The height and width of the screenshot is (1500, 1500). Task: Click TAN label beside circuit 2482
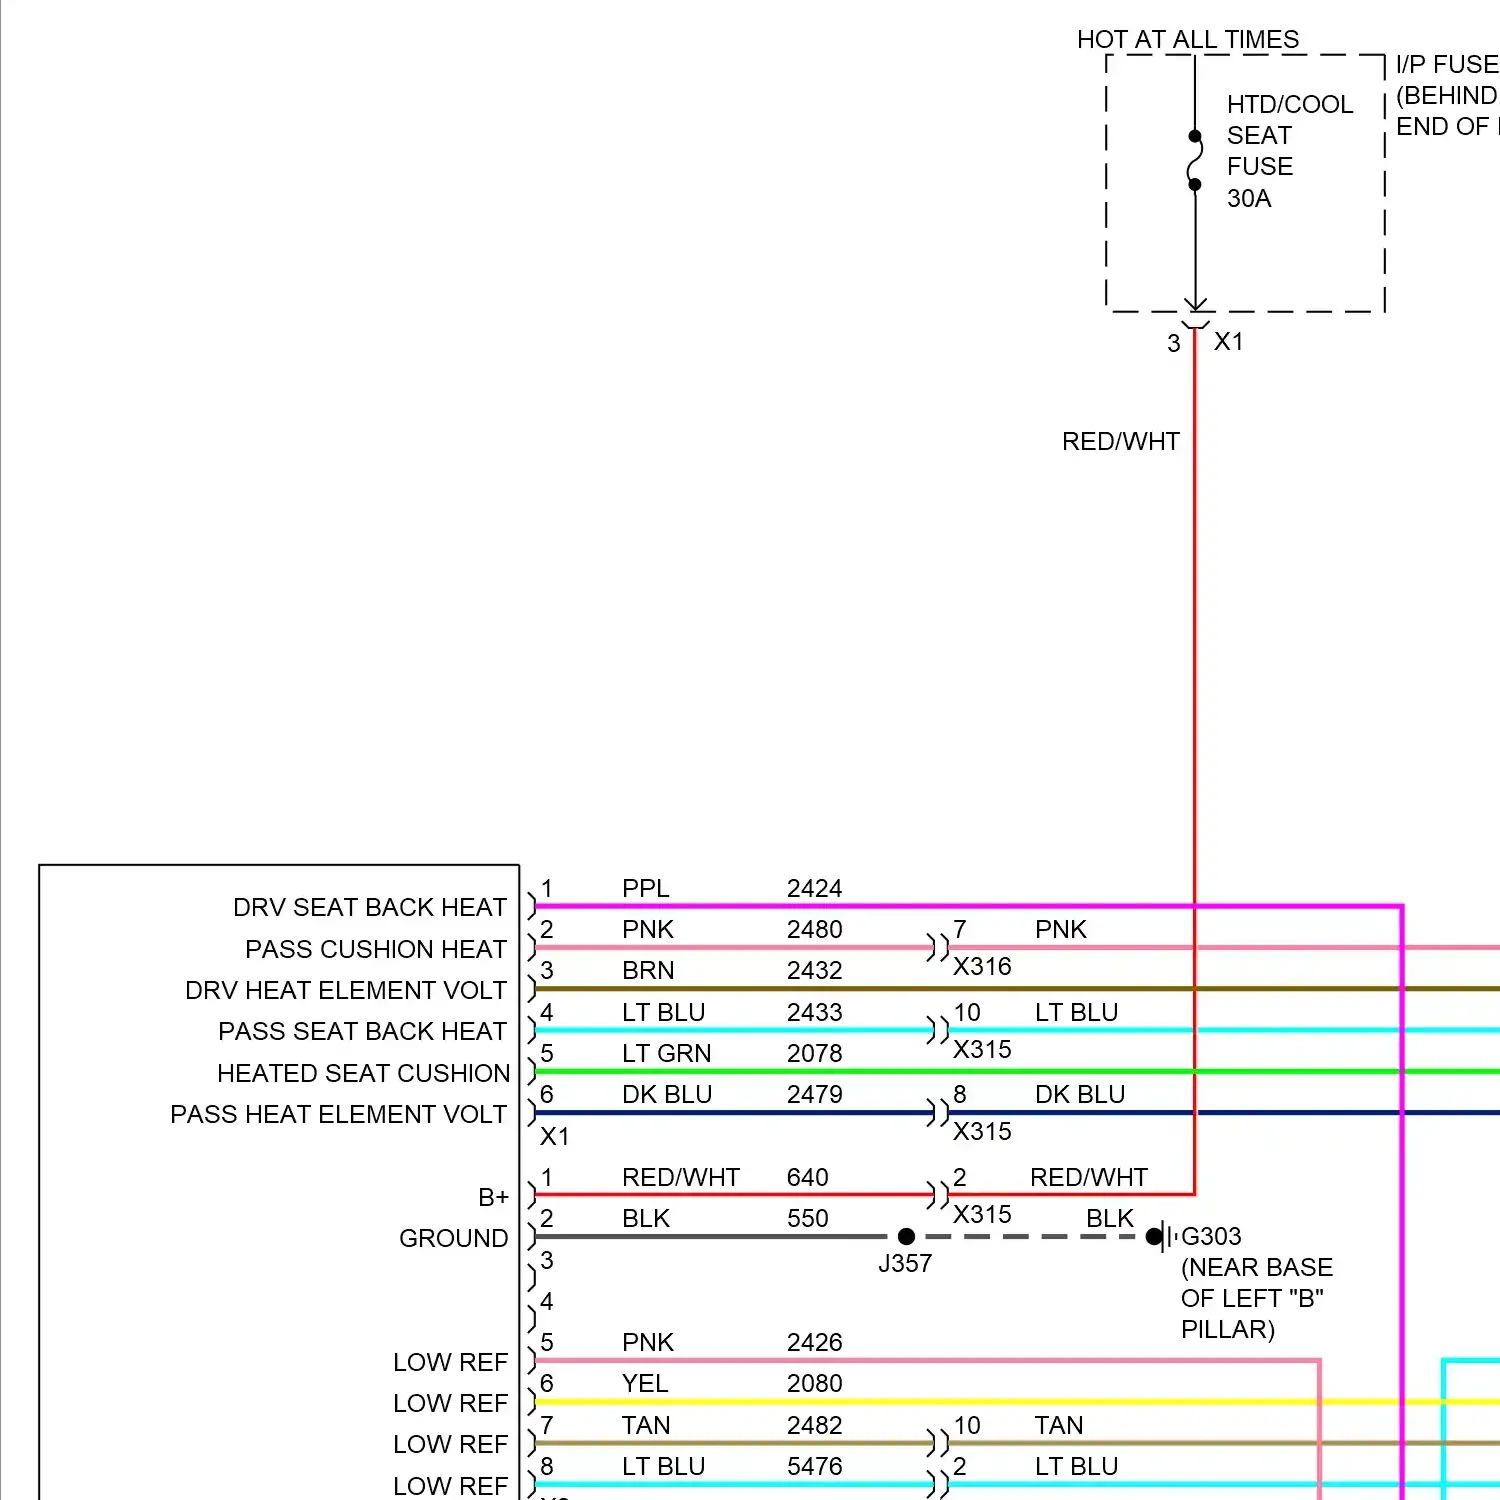[x=646, y=1425]
